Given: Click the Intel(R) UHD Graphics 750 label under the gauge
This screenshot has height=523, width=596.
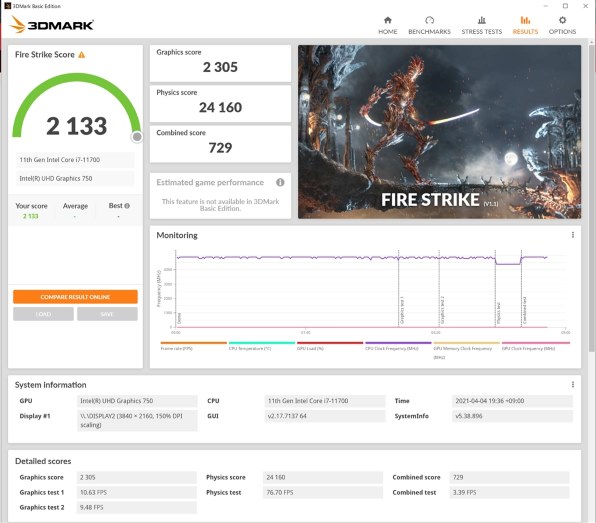Looking at the screenshot, I should (x=75, y=178).
